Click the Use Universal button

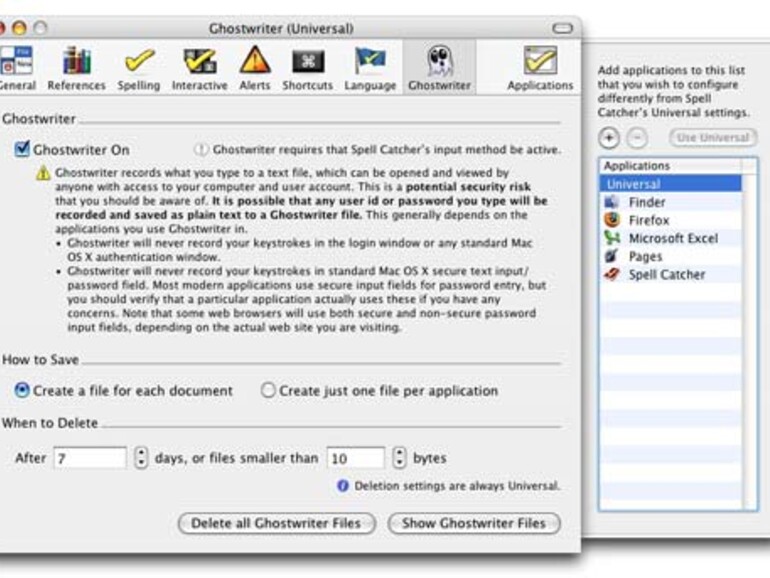(713, 138)
